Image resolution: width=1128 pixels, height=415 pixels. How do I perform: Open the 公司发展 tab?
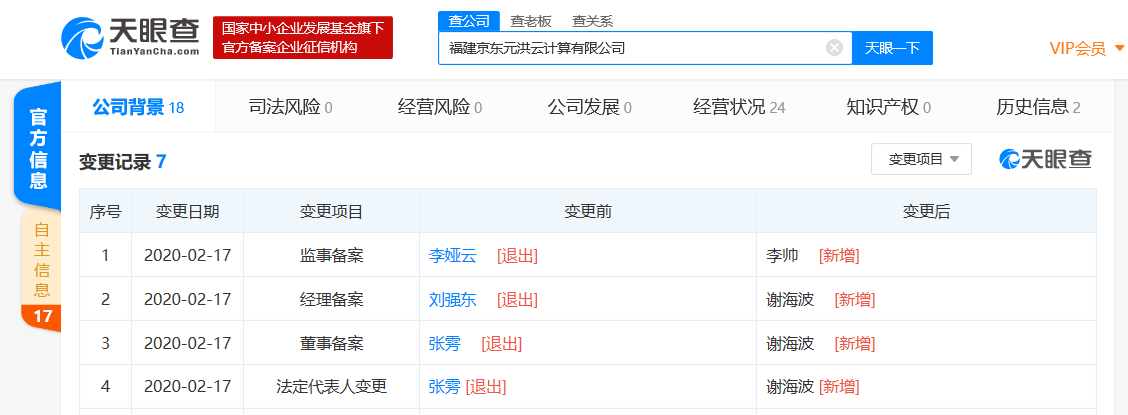589,108
